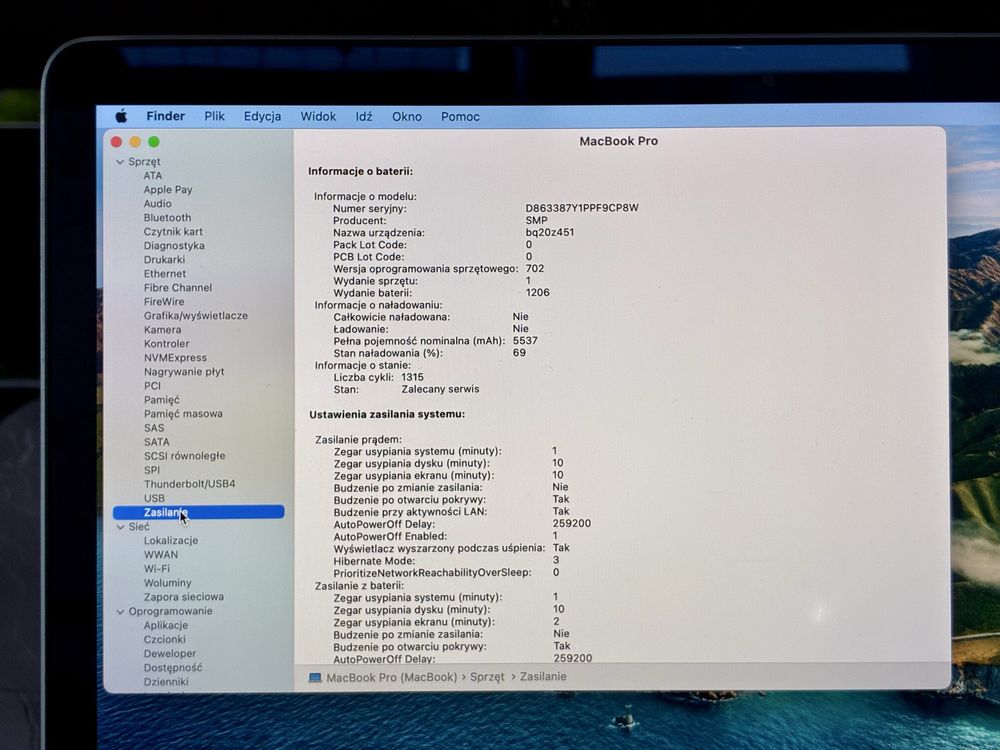The height and width of the screenshot is (750, 1000).
Task: Select Czcionki in the sidebar
Action: point(165,639)
